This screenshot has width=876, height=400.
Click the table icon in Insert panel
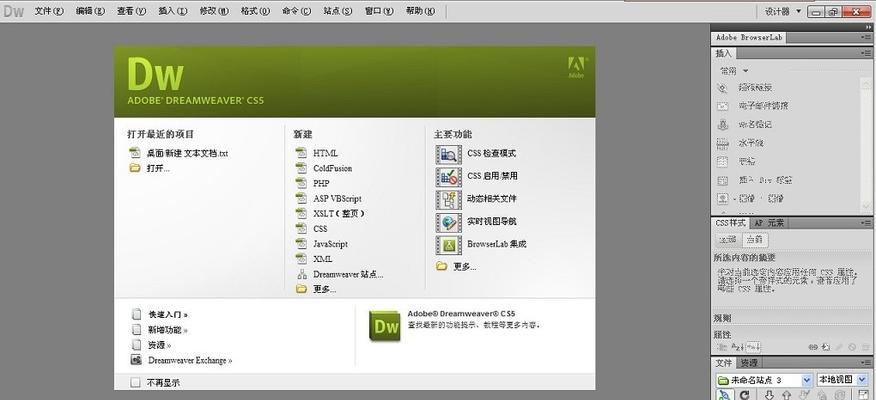(722, 161)
